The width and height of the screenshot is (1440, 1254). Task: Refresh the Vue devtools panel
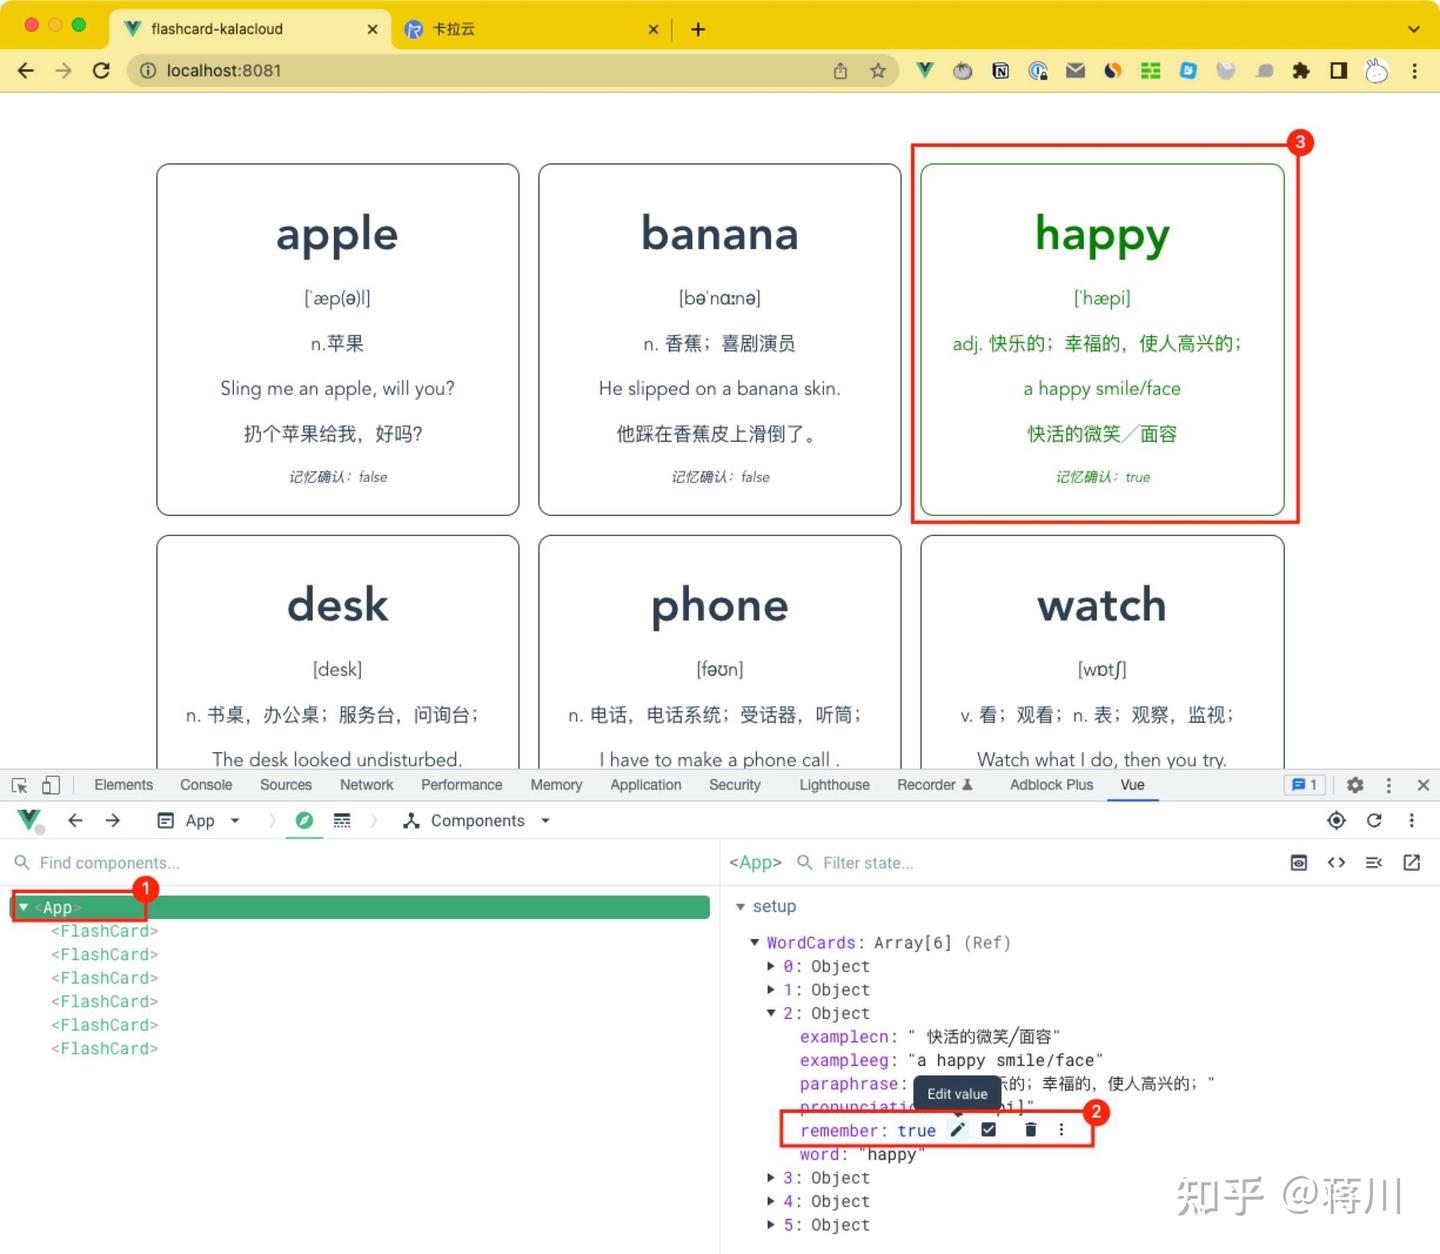click(1374, 820)
